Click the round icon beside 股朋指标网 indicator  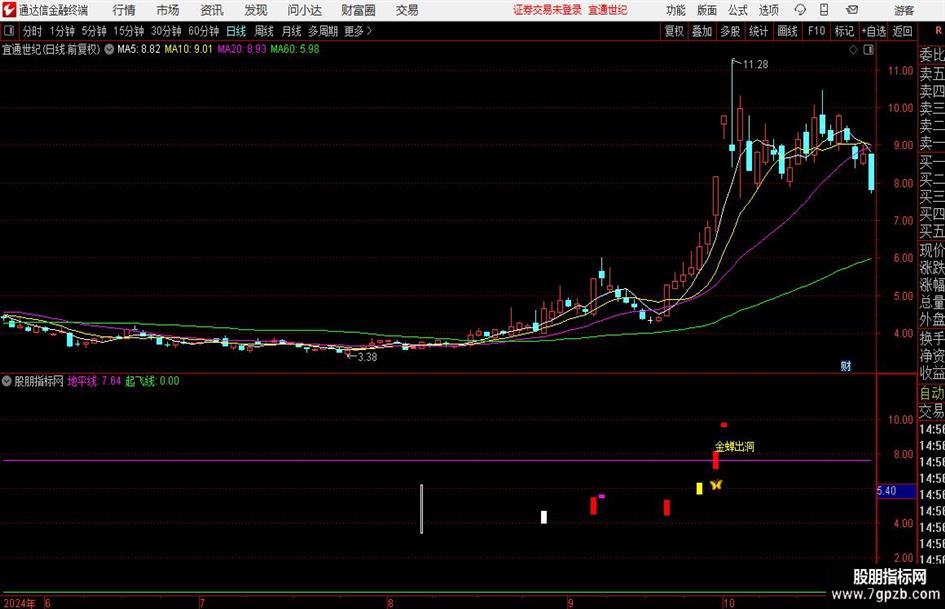click(7, 381)
